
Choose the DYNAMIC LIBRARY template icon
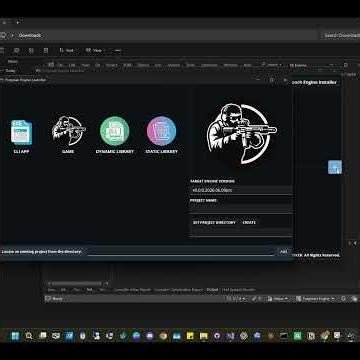click(115, 131)
